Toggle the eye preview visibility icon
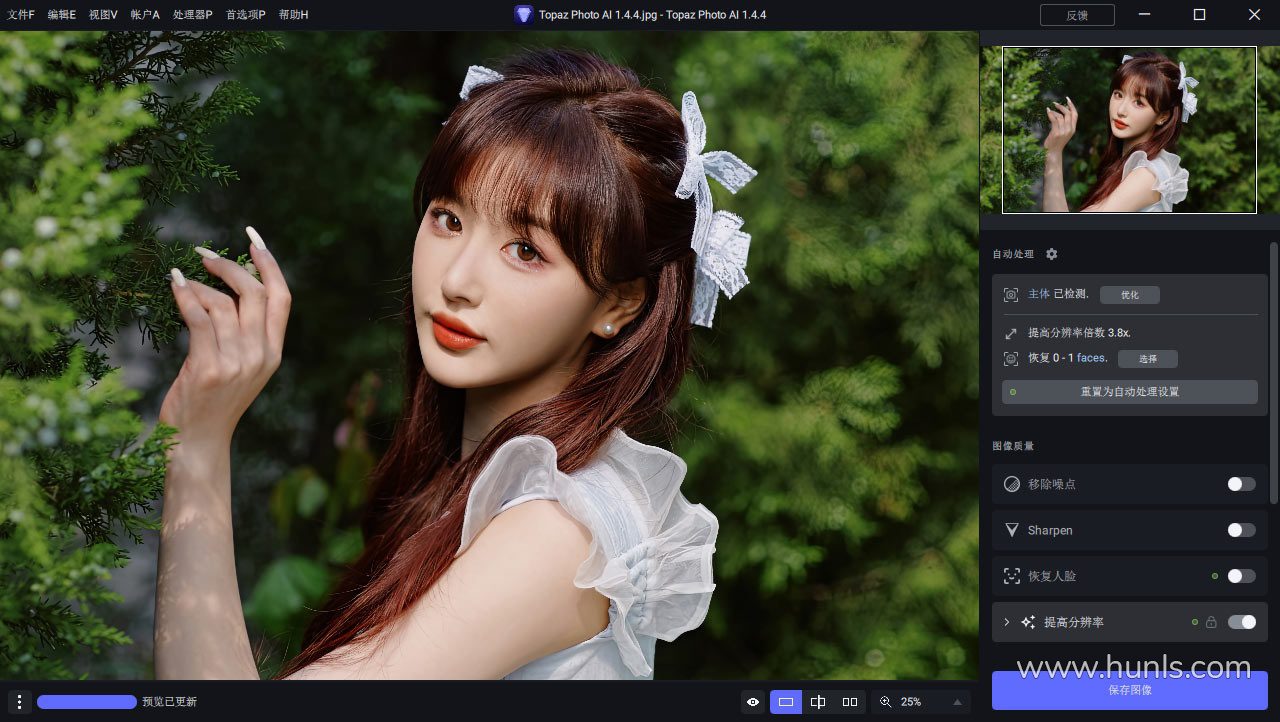The width and height of the screenshot is (1280, 722). pos(753,702)
